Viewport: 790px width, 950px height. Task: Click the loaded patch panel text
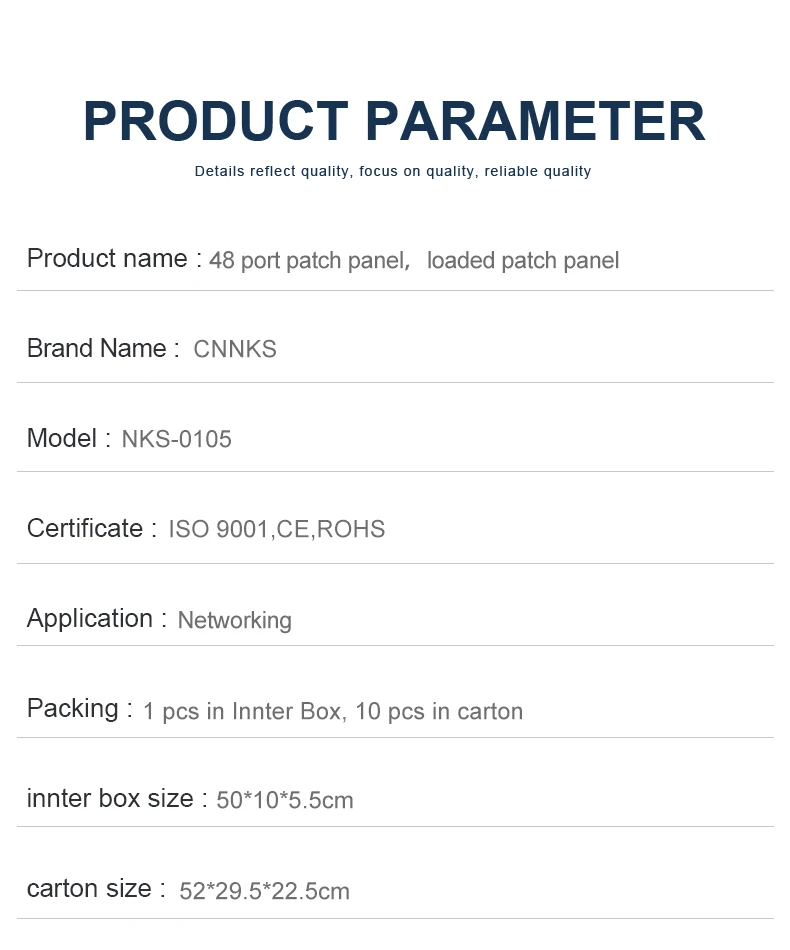pos(523,261)
